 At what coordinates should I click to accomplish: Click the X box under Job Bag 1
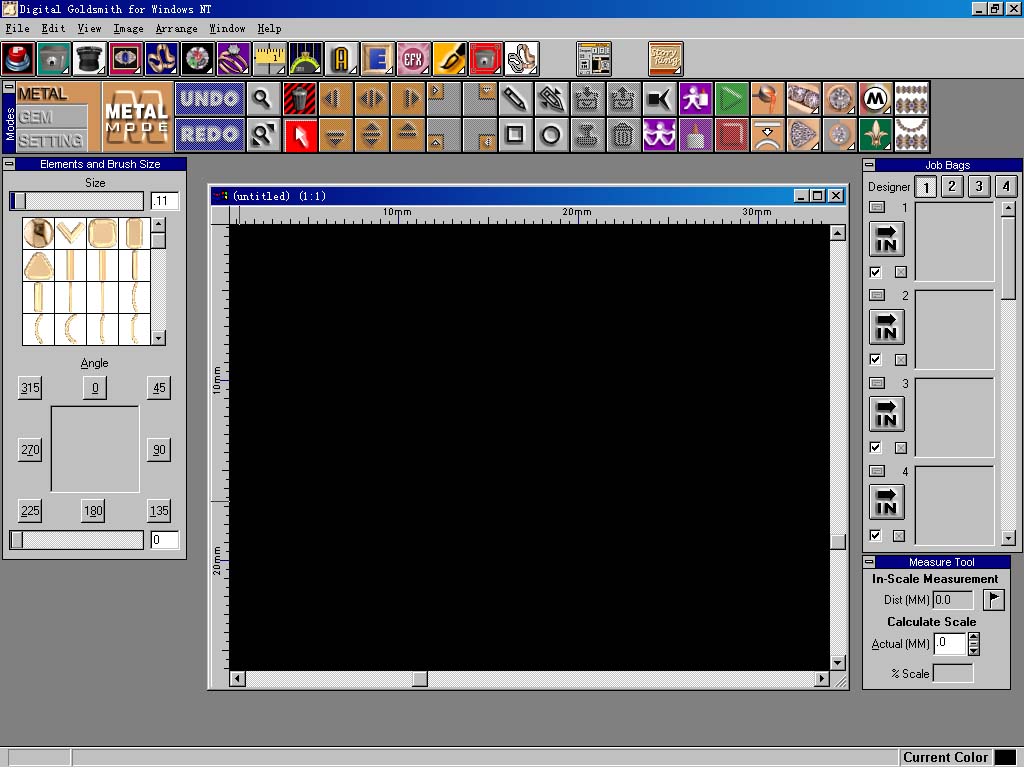tap(901, 272)
